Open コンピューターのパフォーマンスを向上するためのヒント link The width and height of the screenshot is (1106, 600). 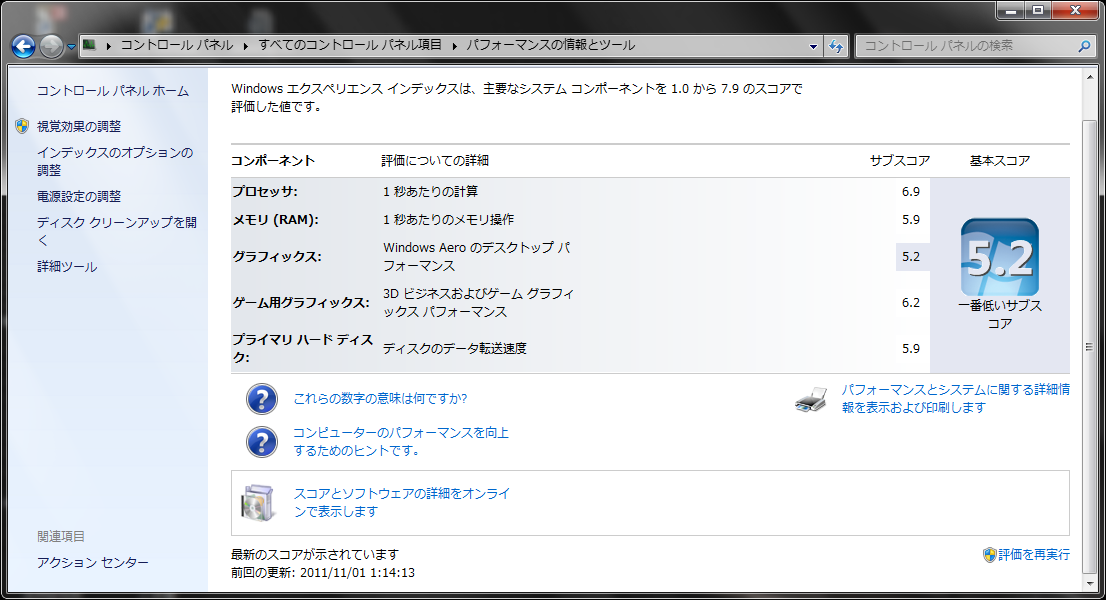[401, 441]
